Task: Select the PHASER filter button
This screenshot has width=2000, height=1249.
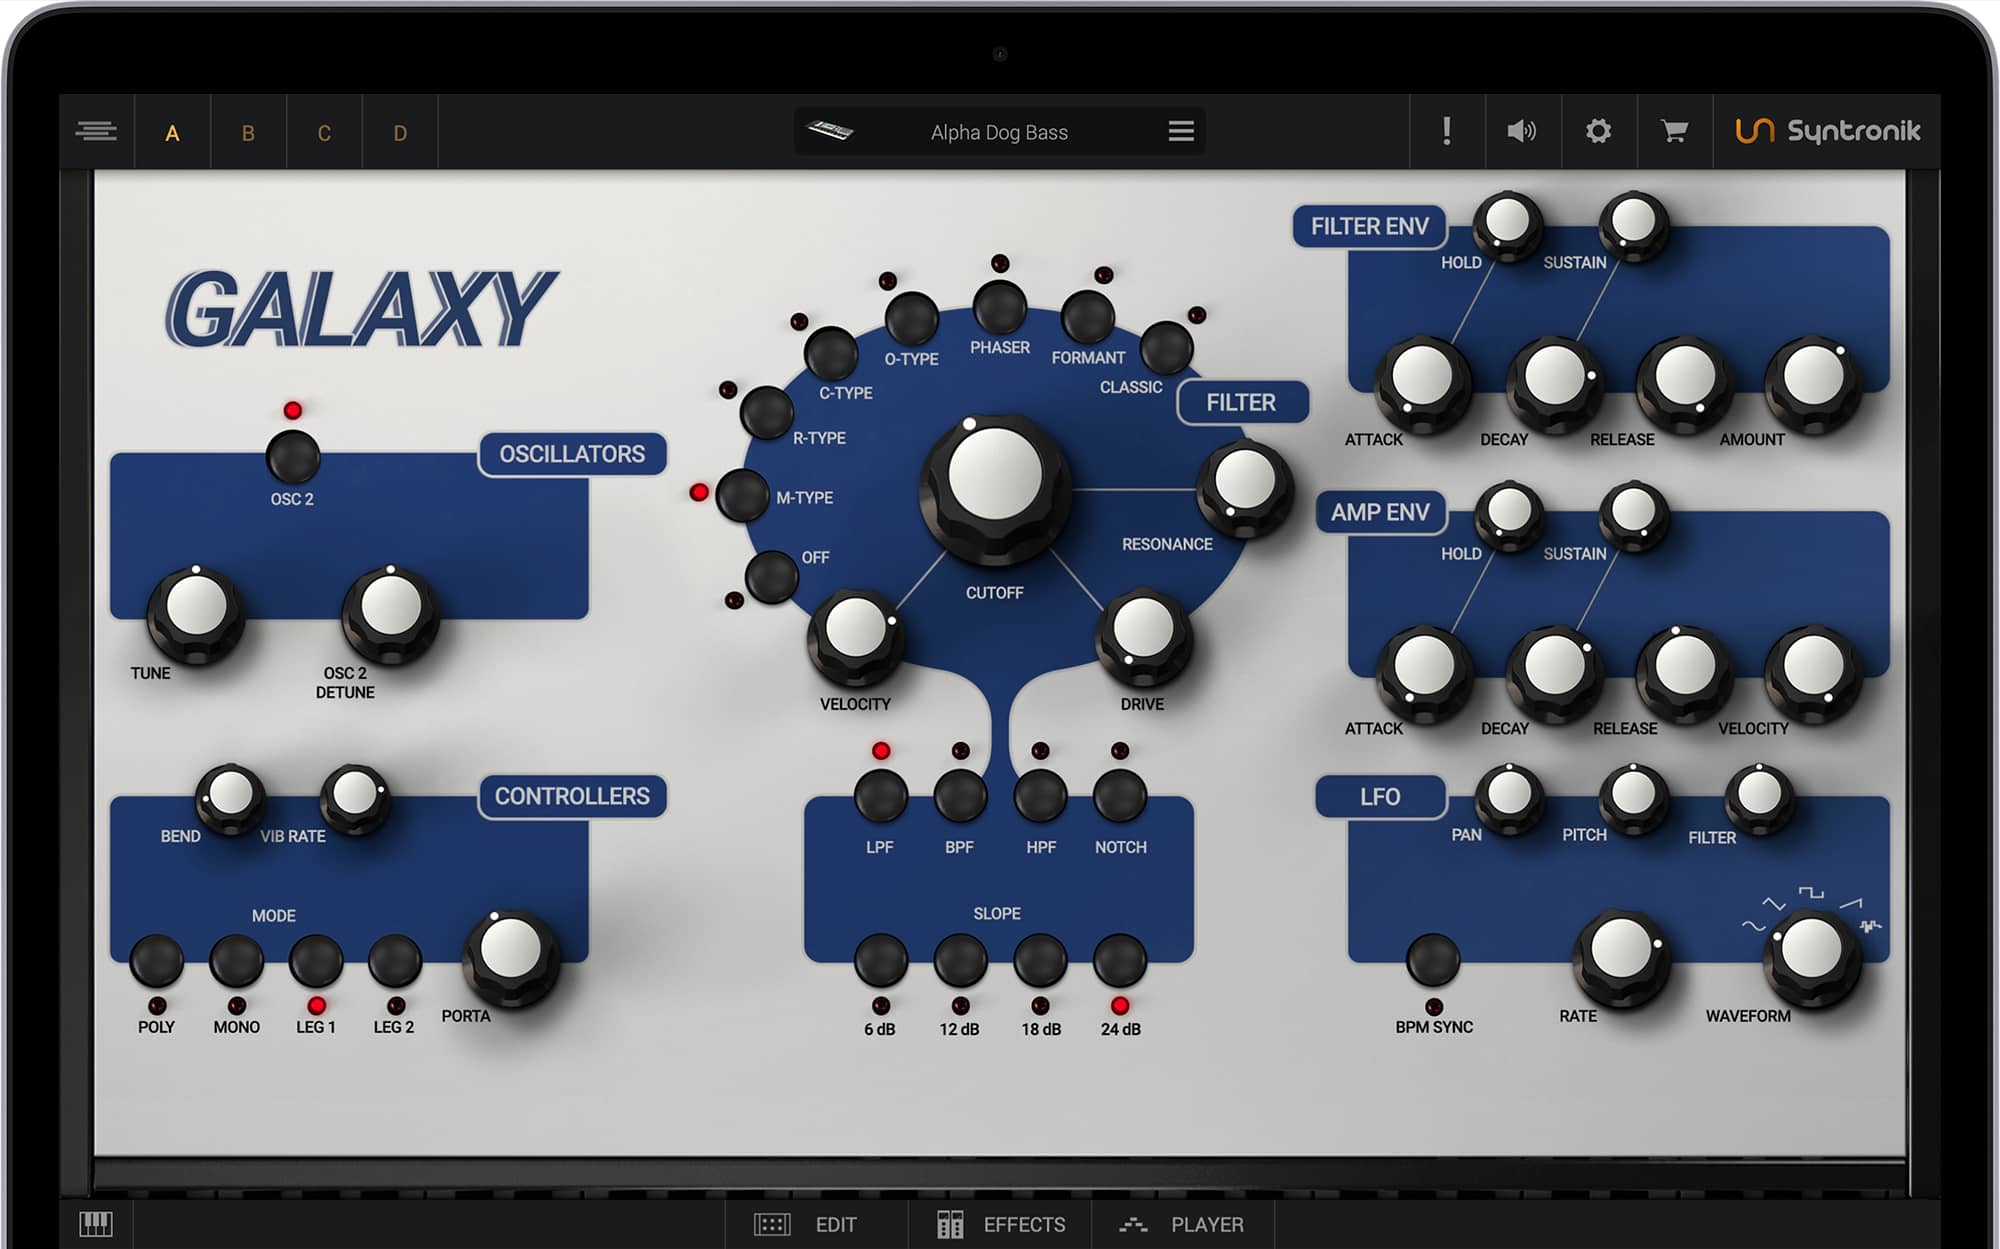Action: [x=1000, y=307]
